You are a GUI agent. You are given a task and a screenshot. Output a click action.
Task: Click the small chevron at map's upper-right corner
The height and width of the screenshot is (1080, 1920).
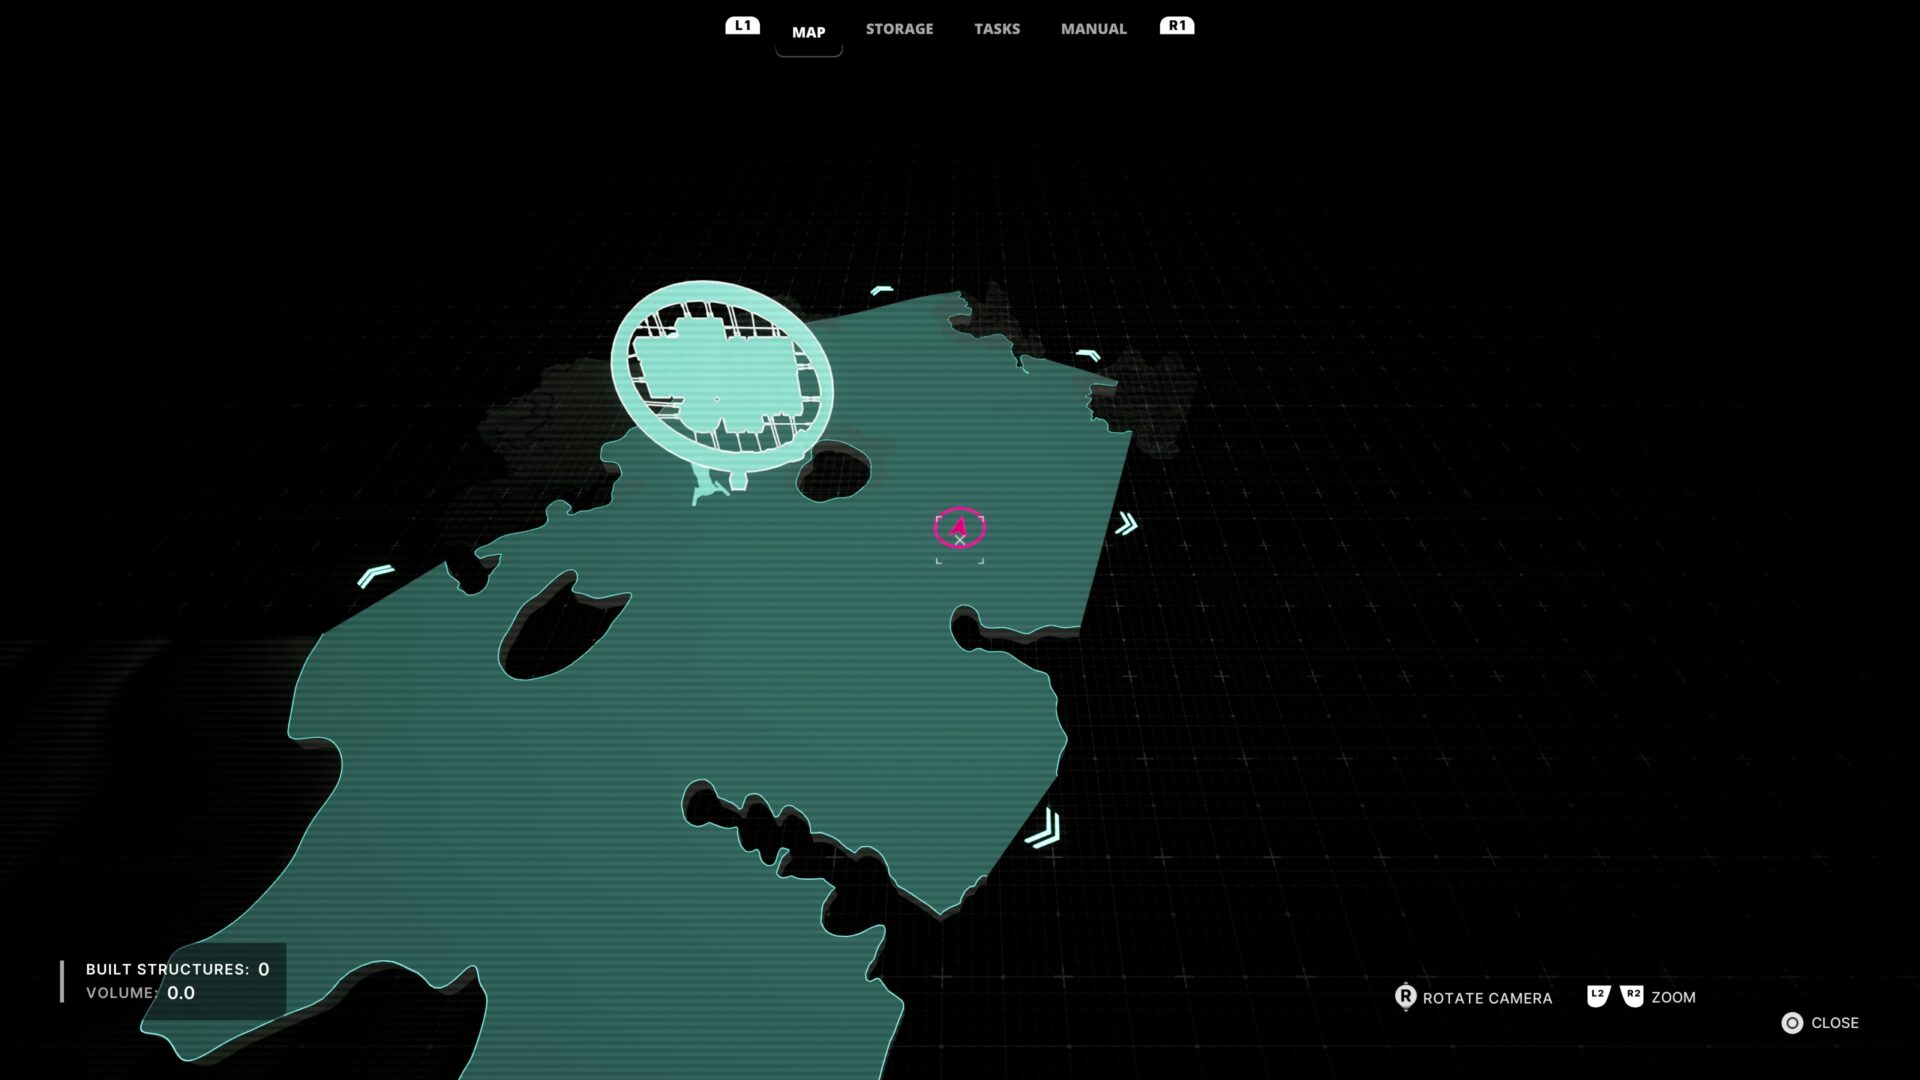[1088, 355]
